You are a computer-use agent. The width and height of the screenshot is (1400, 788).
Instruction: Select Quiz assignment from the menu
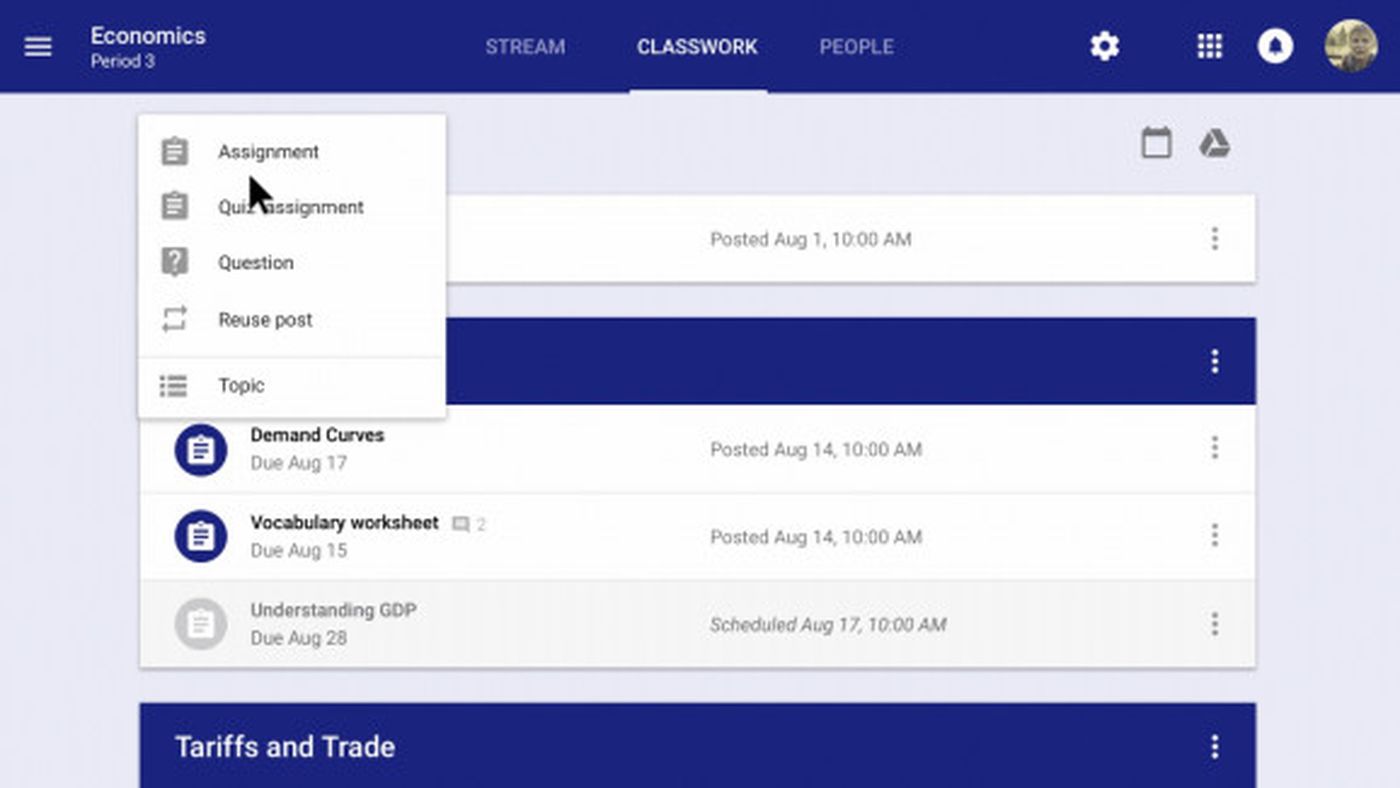point(290,207)
